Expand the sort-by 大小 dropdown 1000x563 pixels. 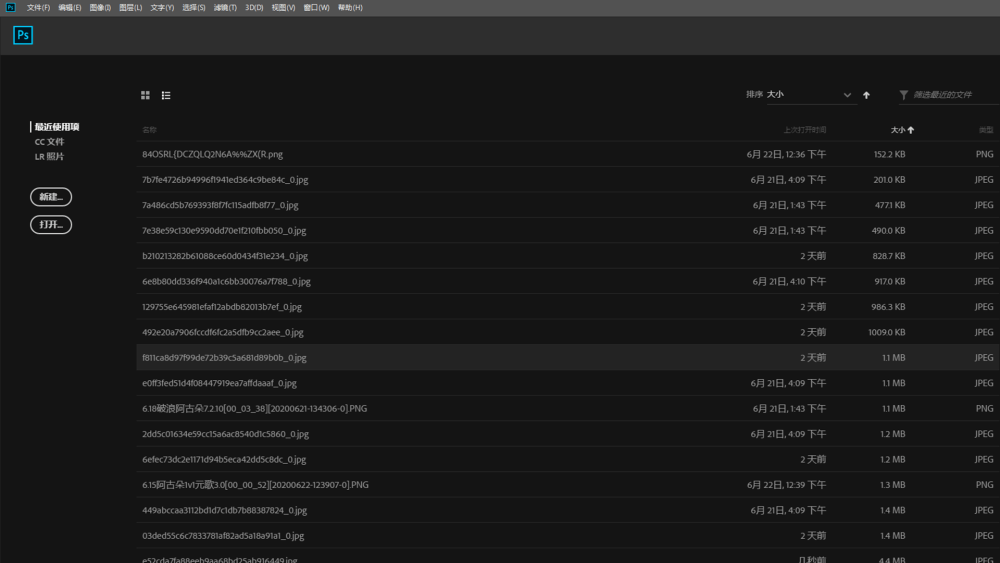[x=809, y=95]
